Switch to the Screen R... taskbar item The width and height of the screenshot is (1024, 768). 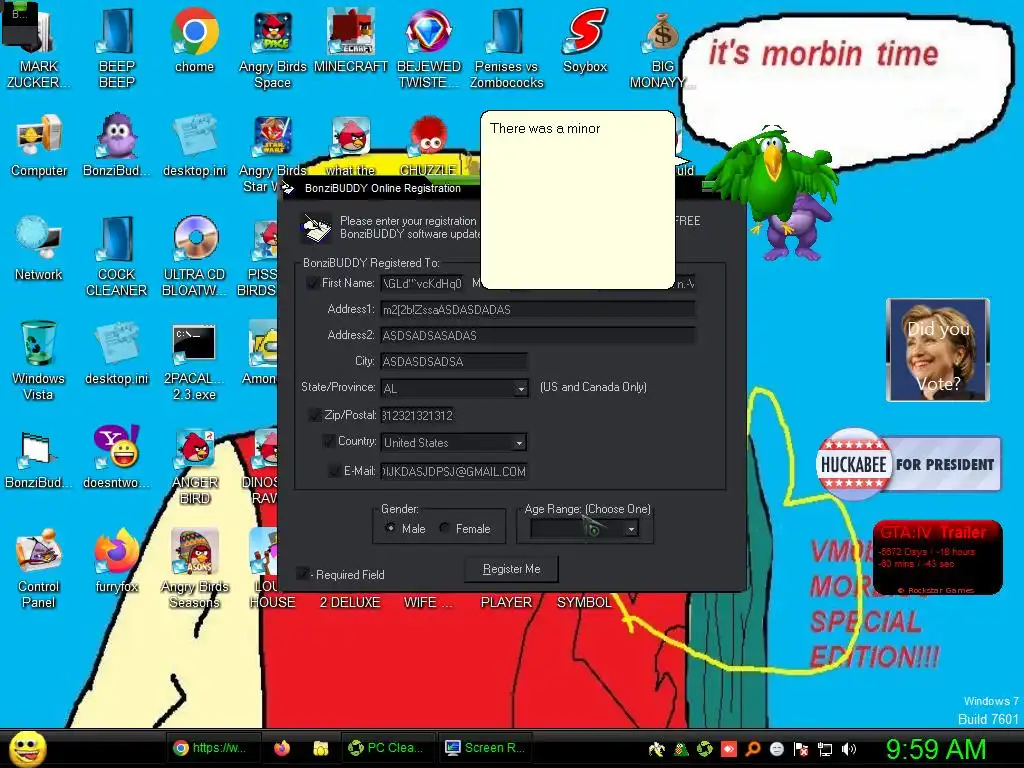(x=485, y=748)
